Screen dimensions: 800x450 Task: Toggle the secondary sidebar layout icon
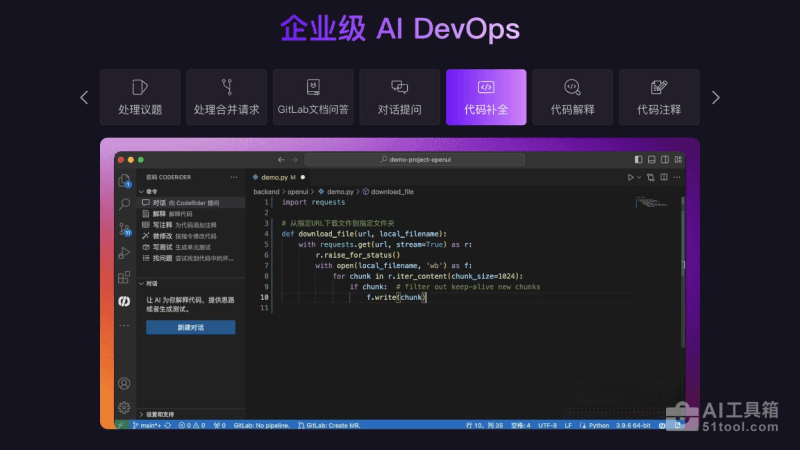point(665,160)
